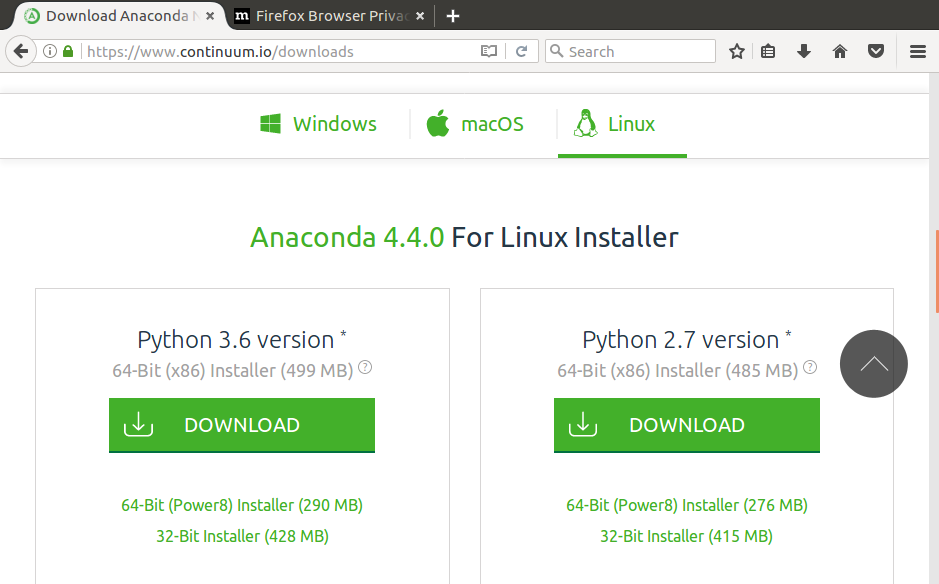Image resolution: width=939 pixels, height=584 pixels.
Task: Click the page vertical scrollbar thumb
Action: 937,271
